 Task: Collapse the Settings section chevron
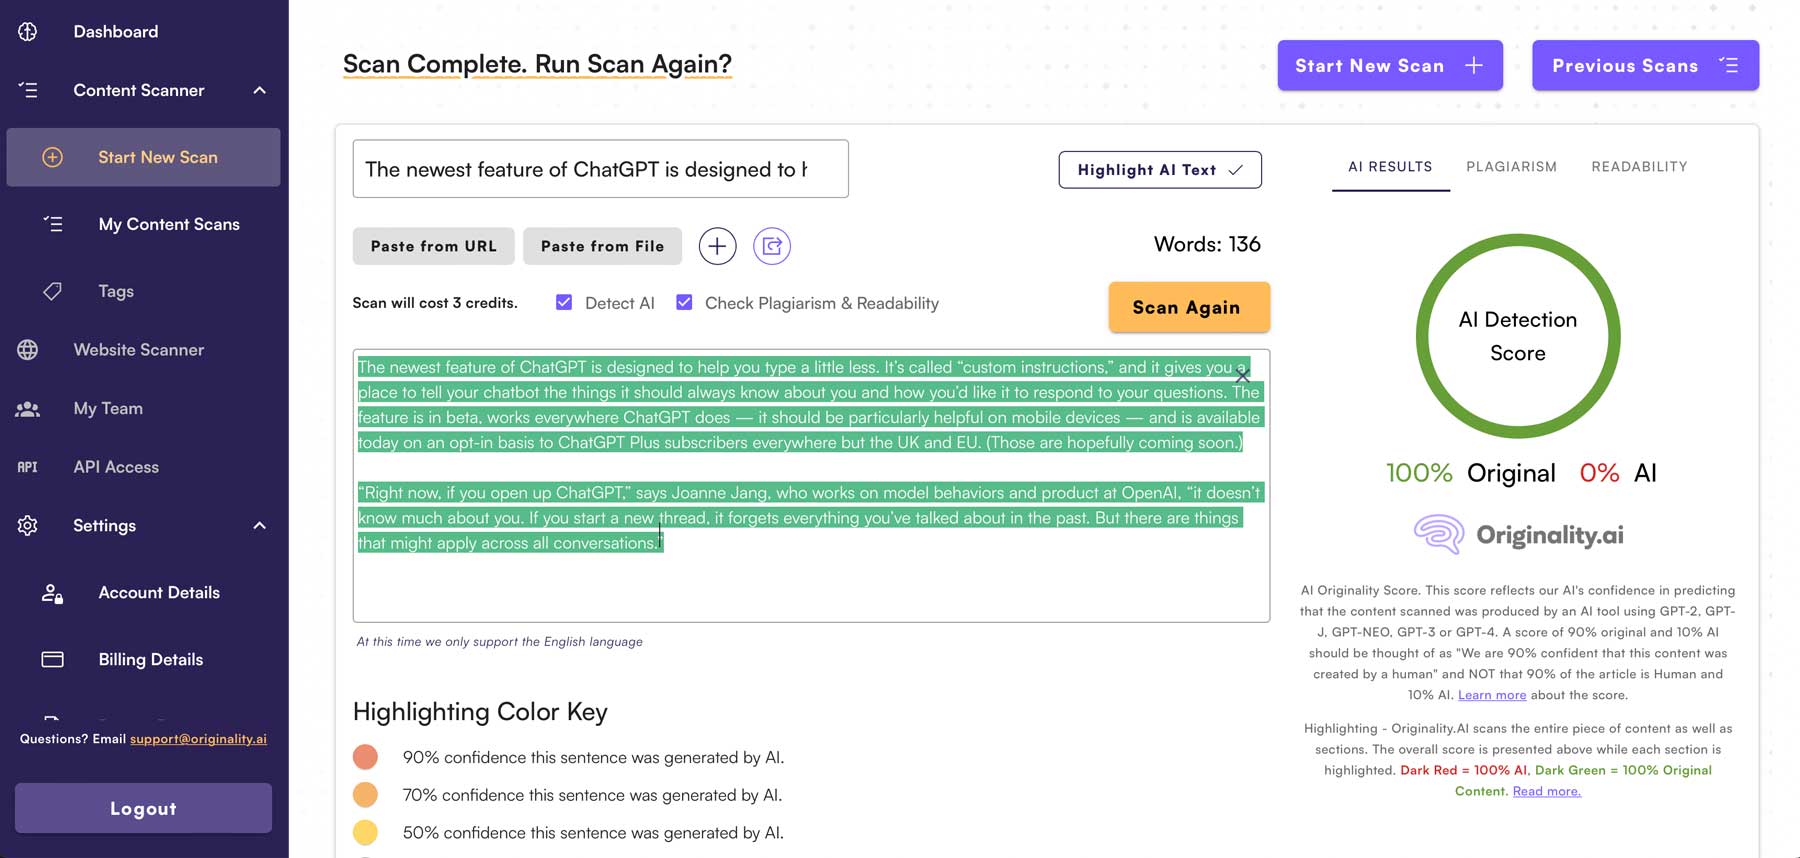tap(260, 526)
